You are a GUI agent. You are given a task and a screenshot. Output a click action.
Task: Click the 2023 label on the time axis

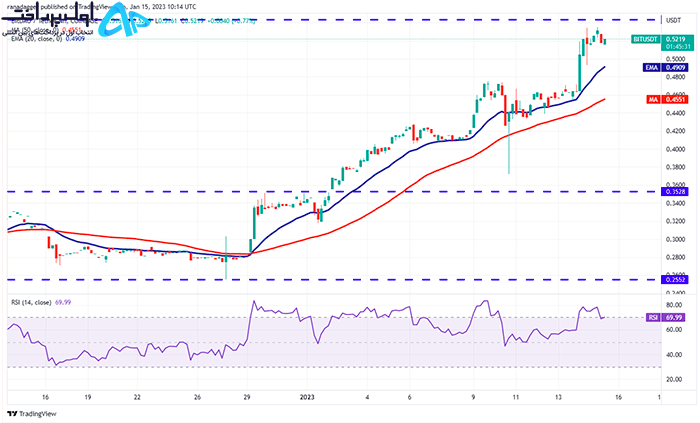(x=307, y=397)
